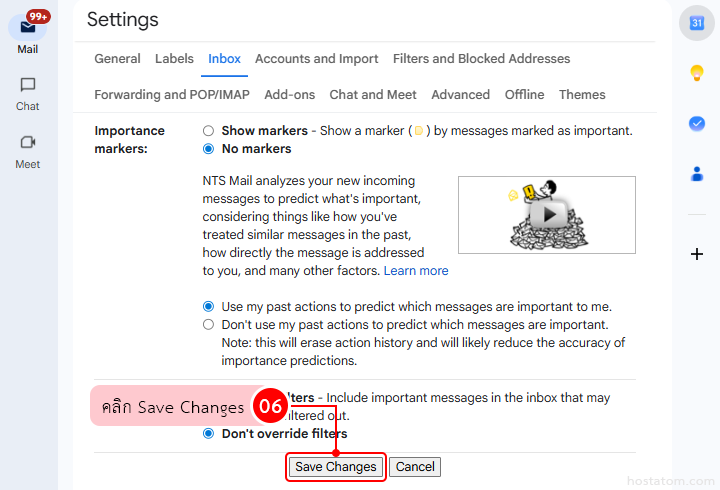Open Google Keep lightbulb icon
Image resolution: width=720 pixels, height=490 pixels.
697,73
